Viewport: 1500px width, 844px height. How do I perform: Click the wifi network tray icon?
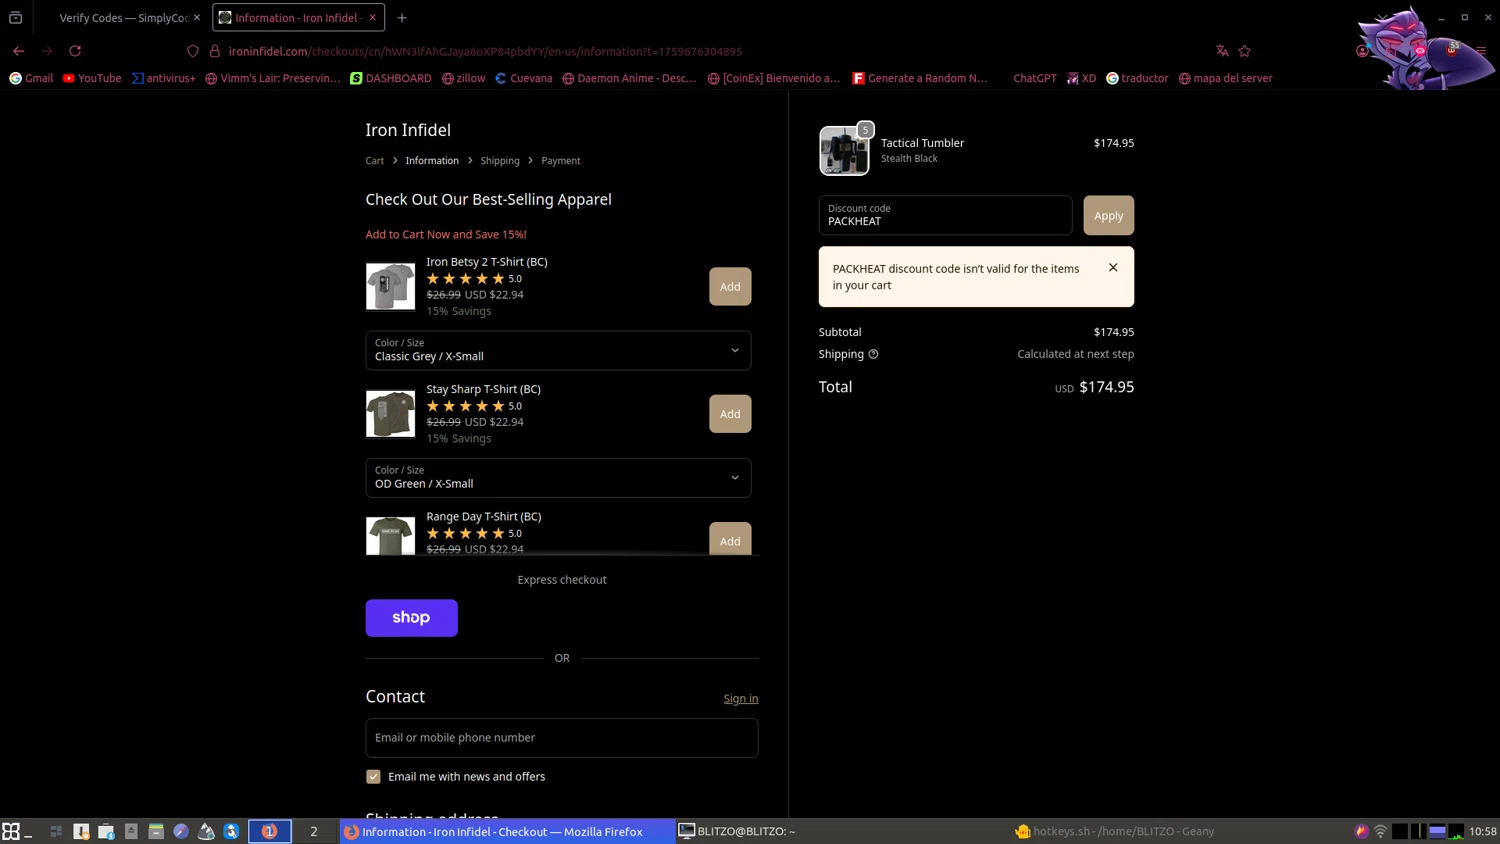point(1381,831)
